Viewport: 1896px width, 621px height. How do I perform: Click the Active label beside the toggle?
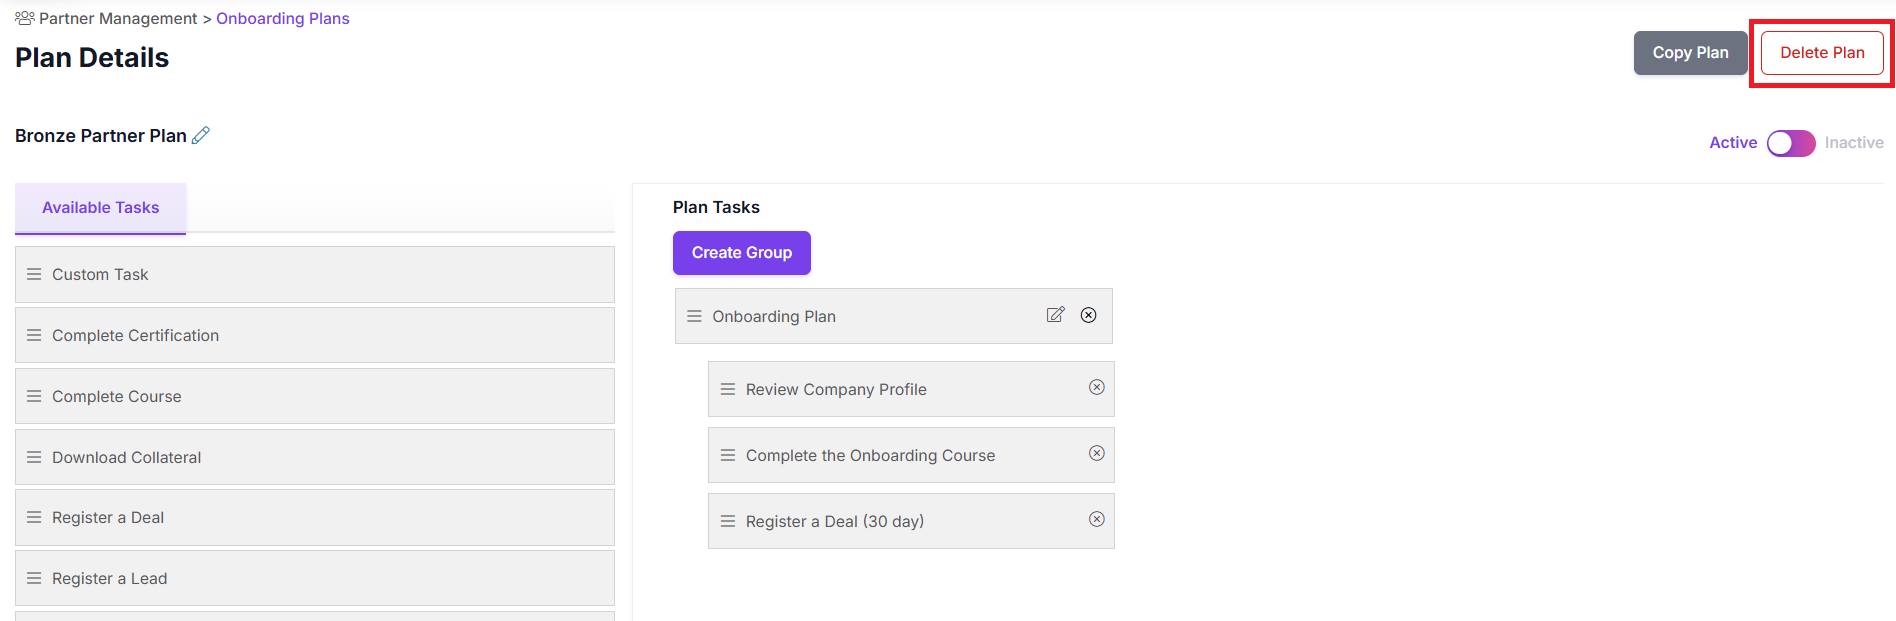1733,142
